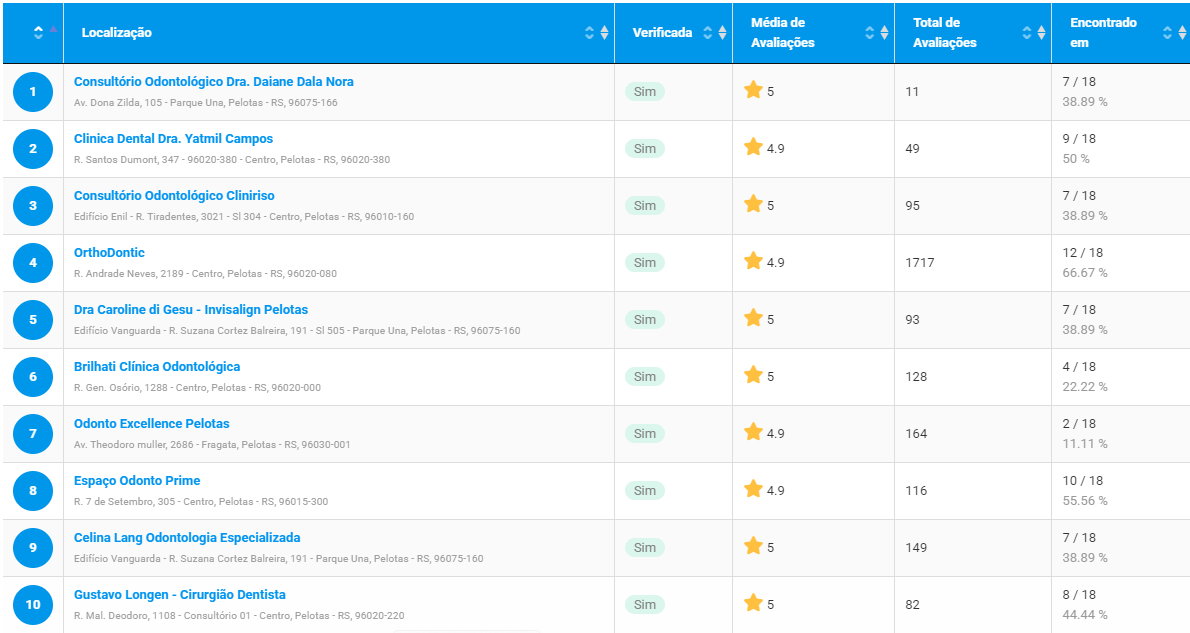Screen dimensions: 1190x633
Task: Visit the Consultório Odontológico Cliniriso listing
Action: tap(174, 195)
